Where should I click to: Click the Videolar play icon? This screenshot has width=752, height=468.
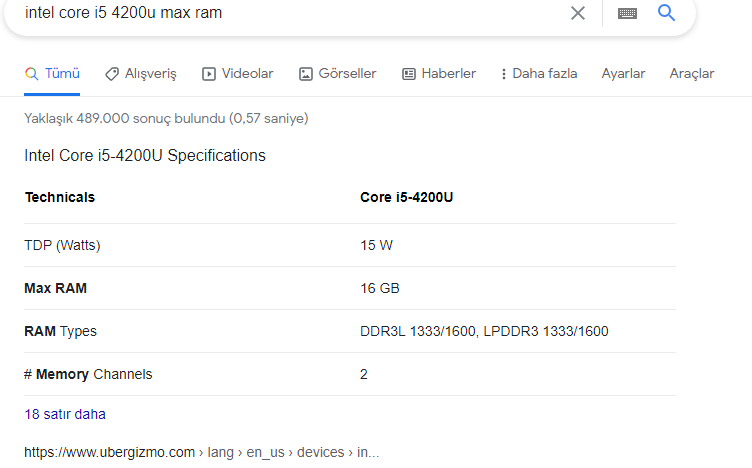pos(209,74)
